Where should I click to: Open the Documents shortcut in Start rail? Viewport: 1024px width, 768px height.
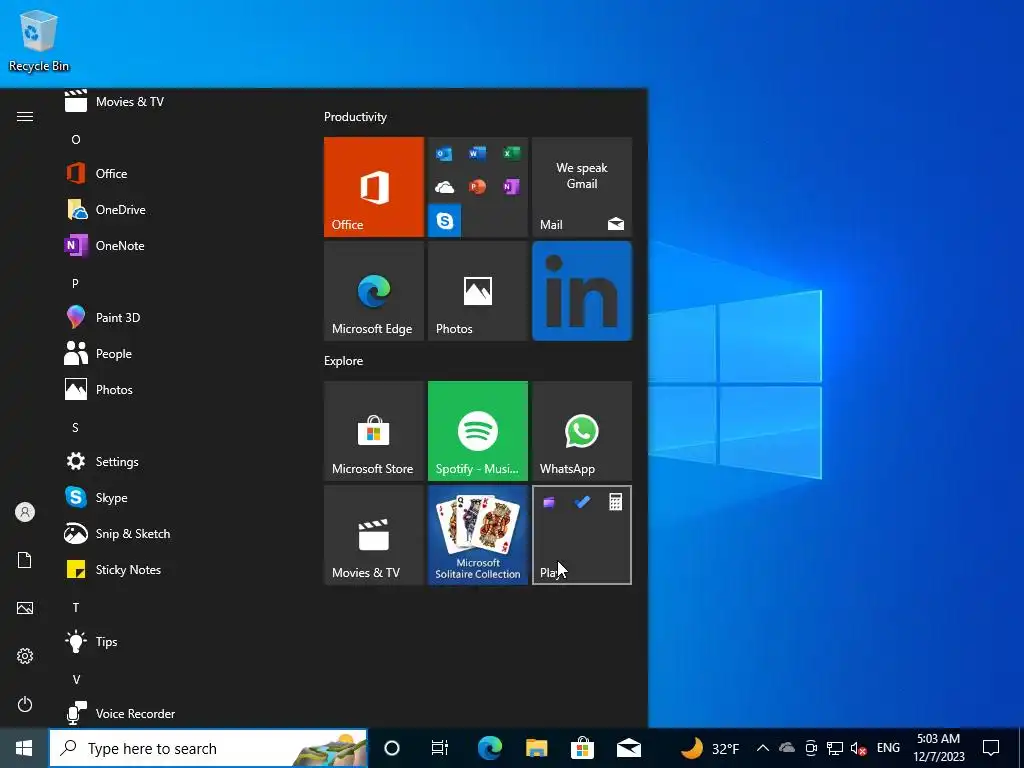[x=25, y=560]
